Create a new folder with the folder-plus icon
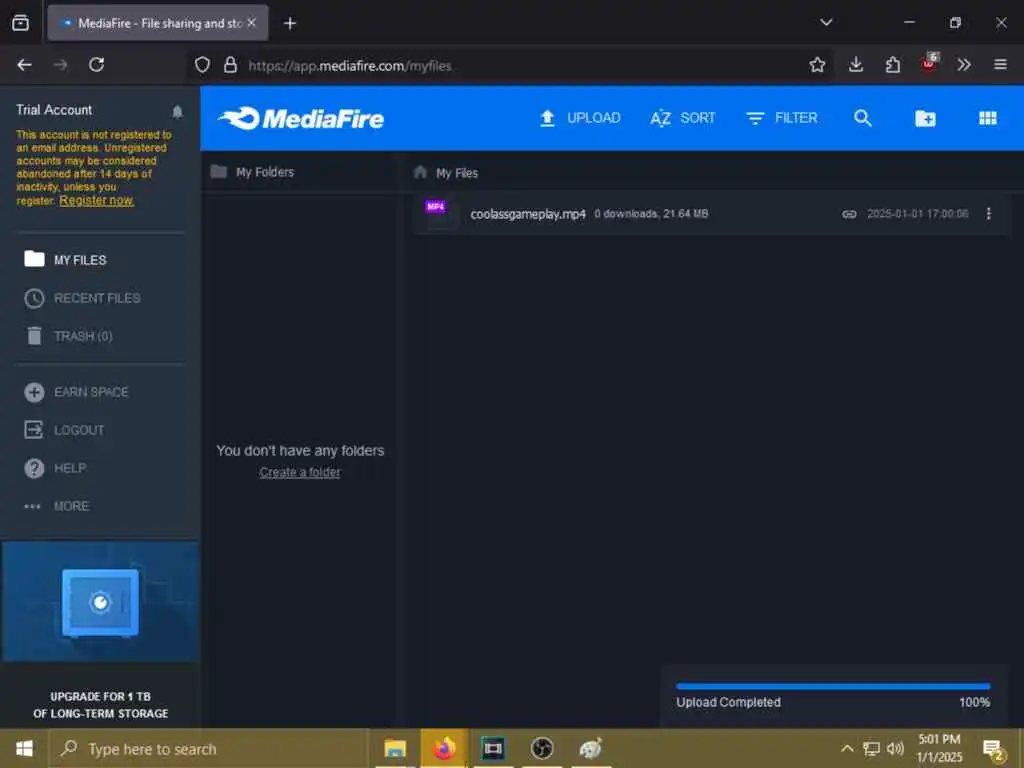 click(925, 118)
